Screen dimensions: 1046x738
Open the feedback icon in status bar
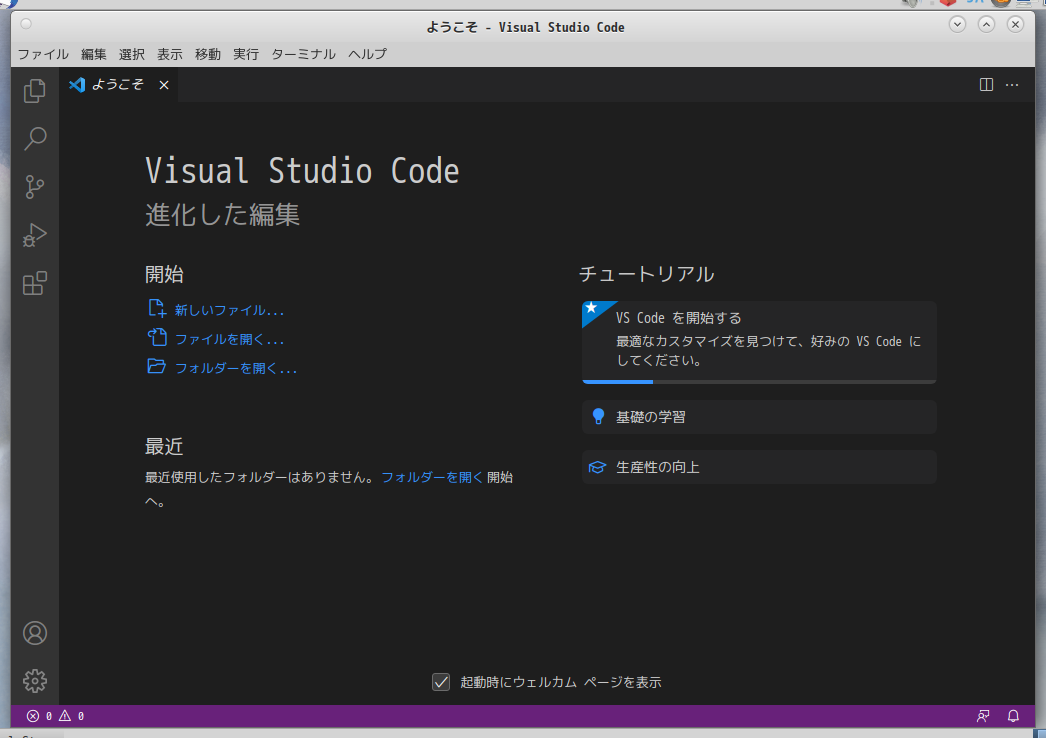point(983,716)
